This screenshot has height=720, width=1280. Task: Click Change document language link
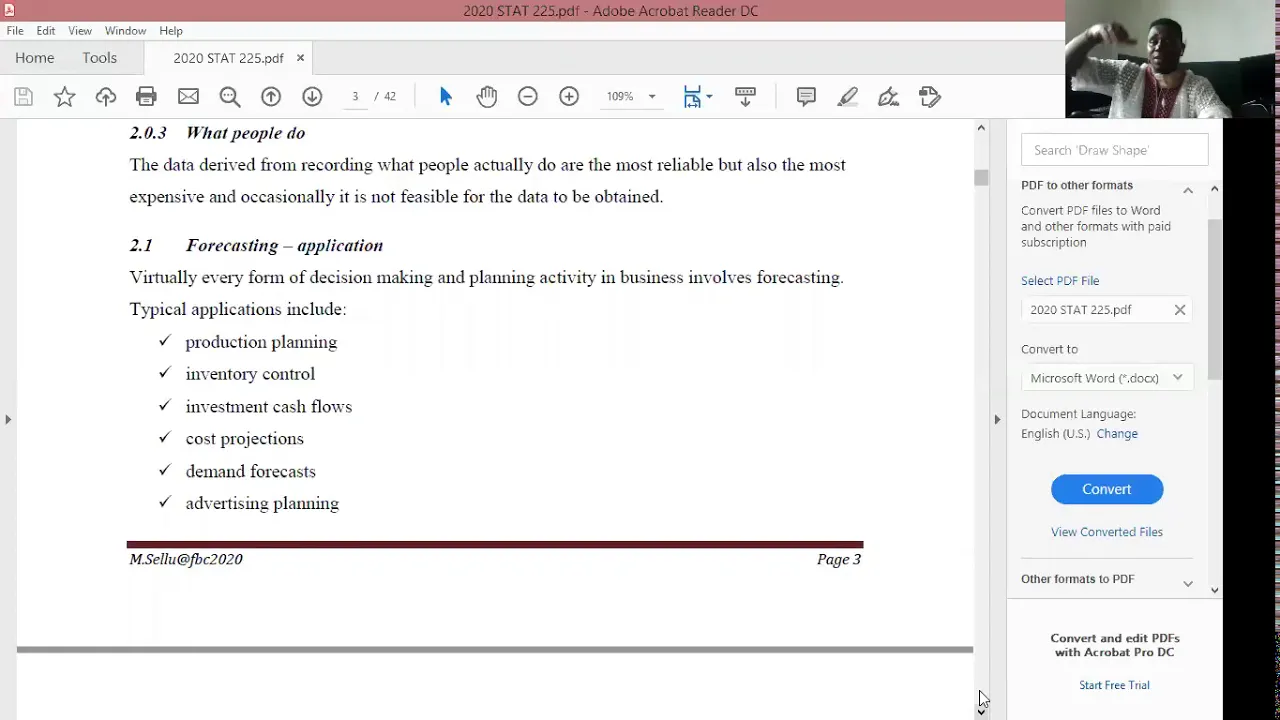point(1117,434)
